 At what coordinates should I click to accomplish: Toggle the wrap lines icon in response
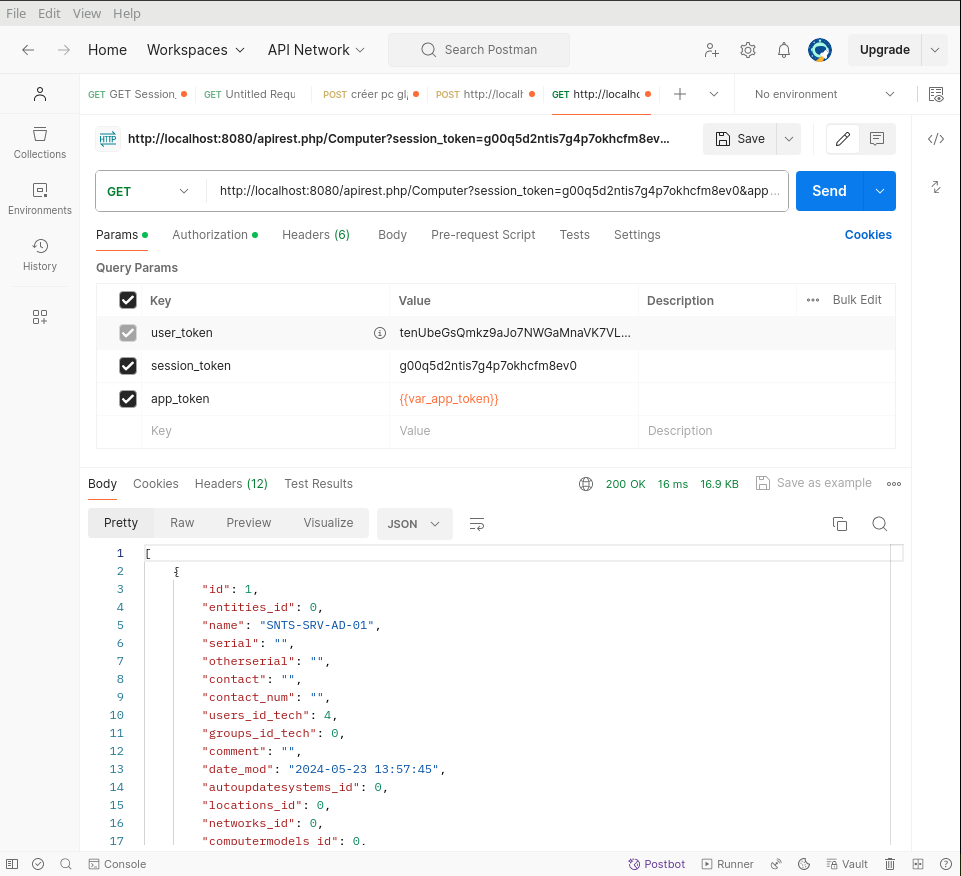477,524
